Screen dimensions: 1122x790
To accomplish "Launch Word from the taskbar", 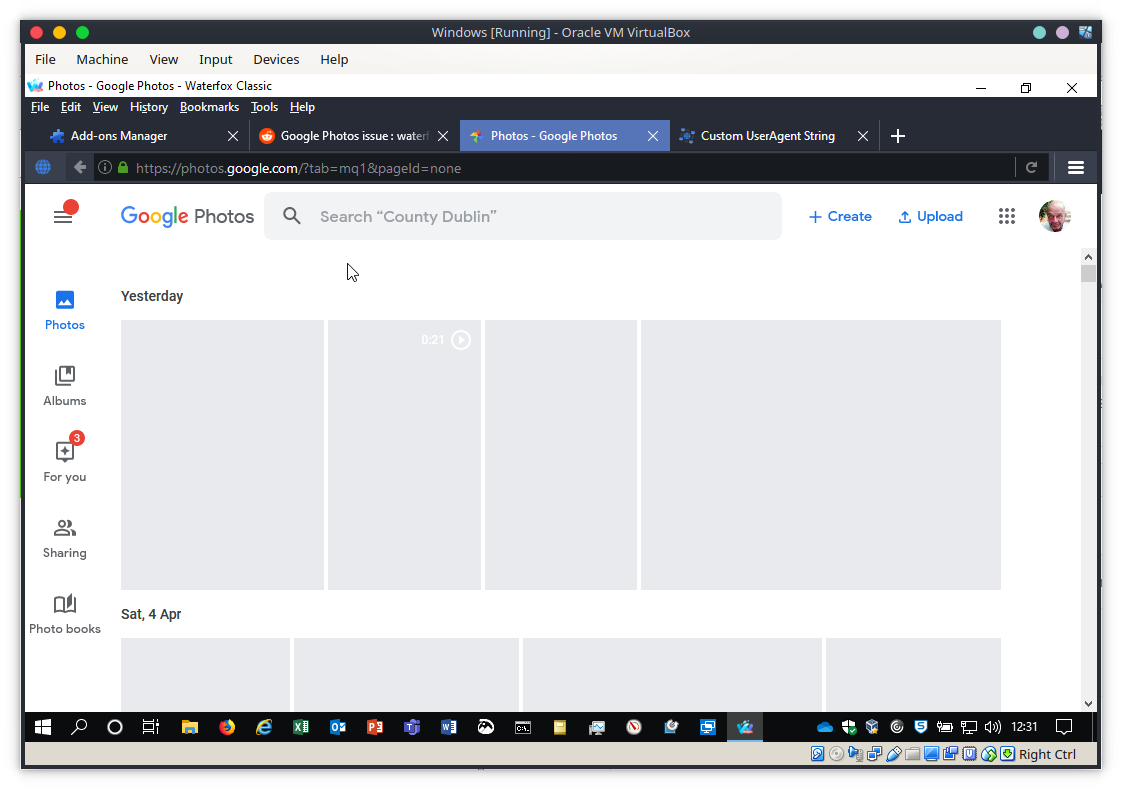I will click(x=449, y=727).
